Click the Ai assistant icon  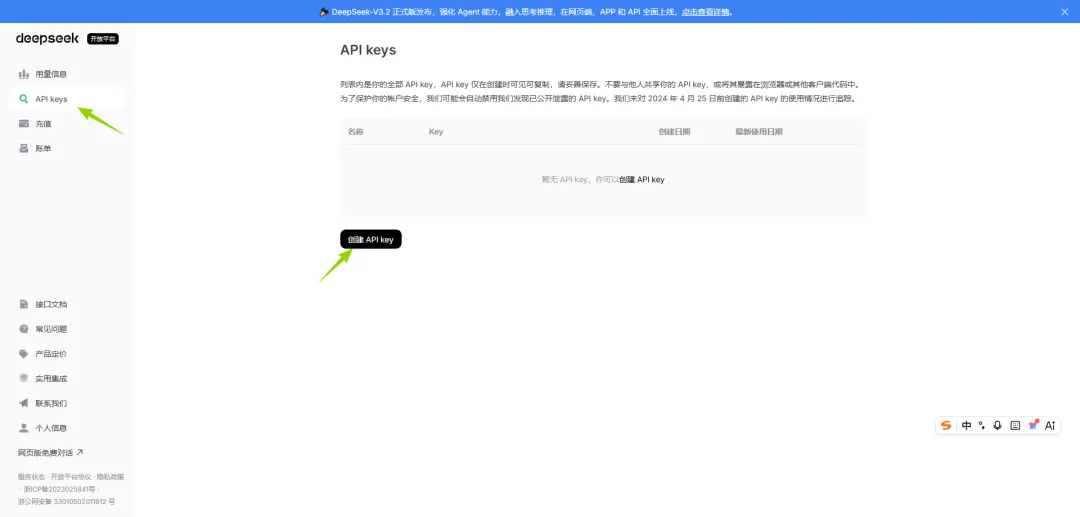tap(1050, 425)
